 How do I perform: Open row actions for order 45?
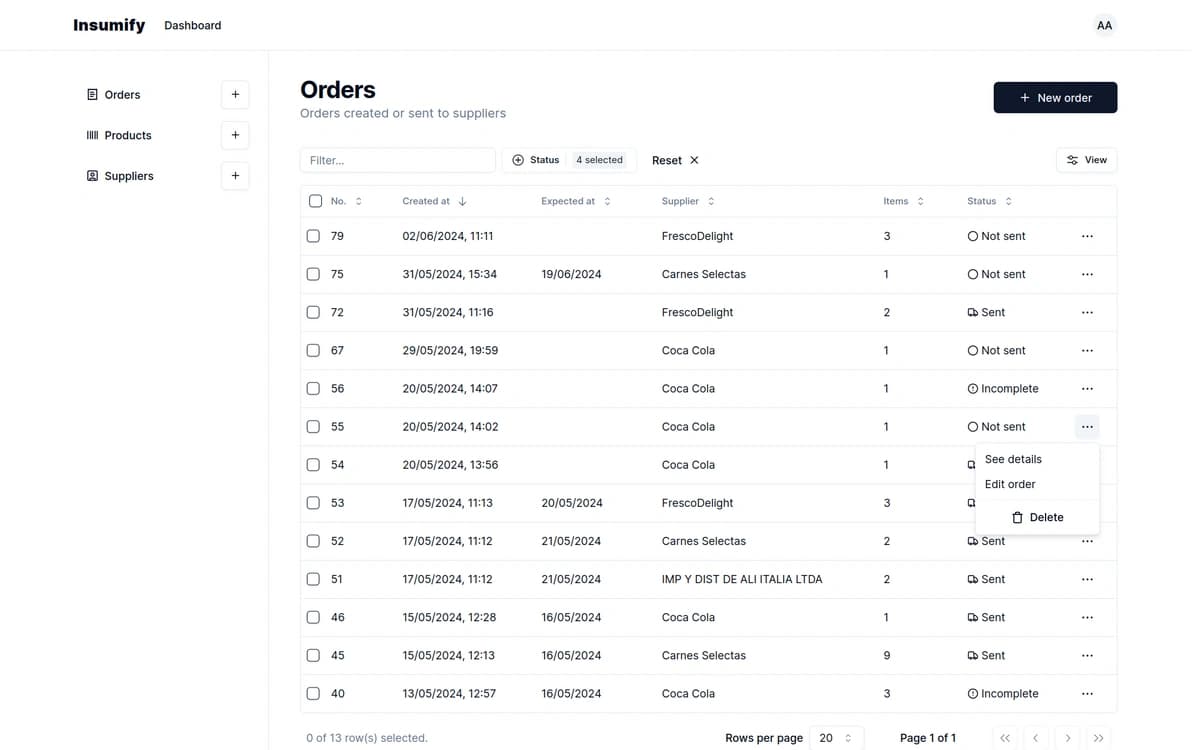(x=1087, y=655)
